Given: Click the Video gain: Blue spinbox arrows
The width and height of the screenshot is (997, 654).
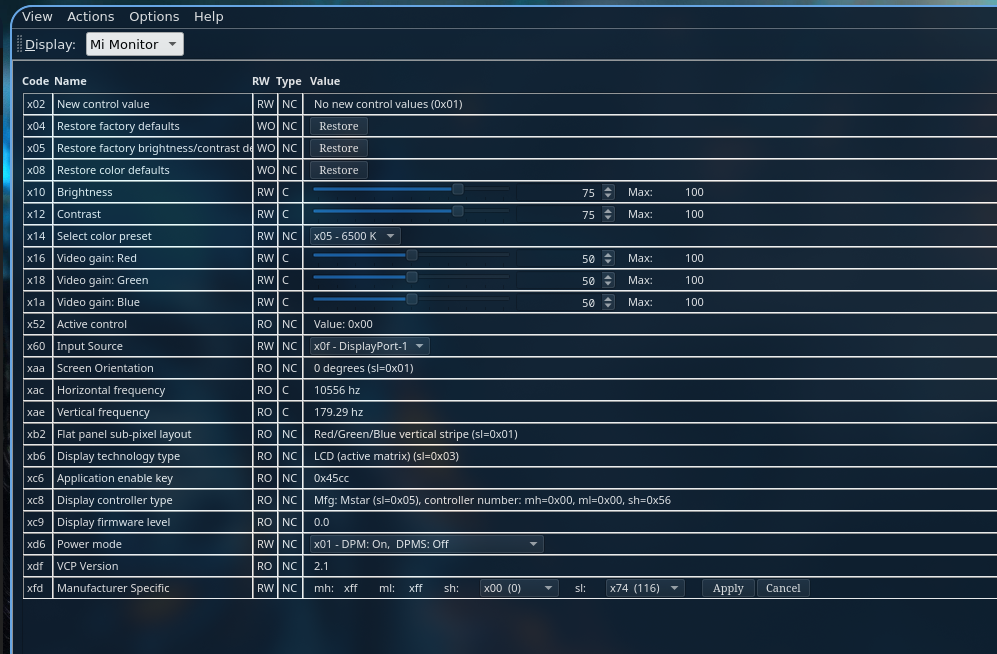Looking at the screenshot, I should pos(609,303).
